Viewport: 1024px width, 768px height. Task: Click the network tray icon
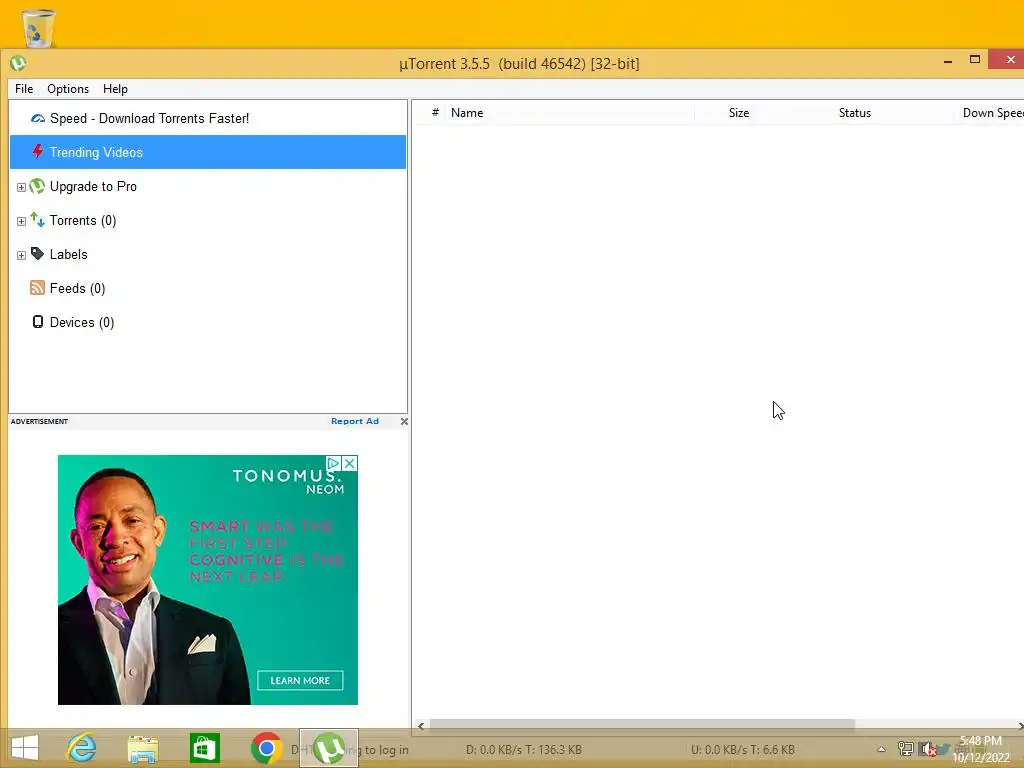[x=905, y=749]
